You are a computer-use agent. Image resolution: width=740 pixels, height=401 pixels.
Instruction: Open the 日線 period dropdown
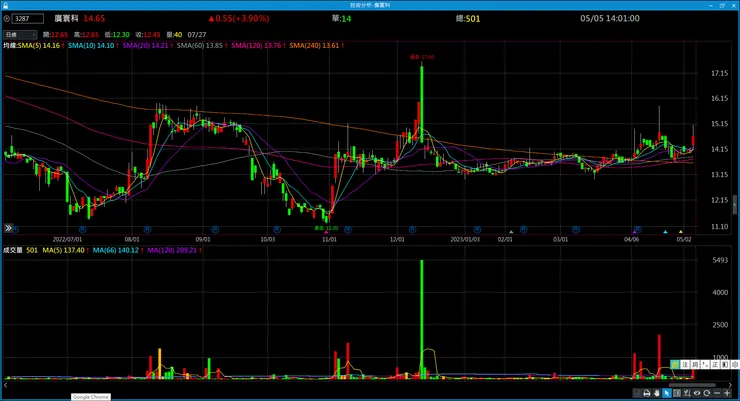(20, 34)
